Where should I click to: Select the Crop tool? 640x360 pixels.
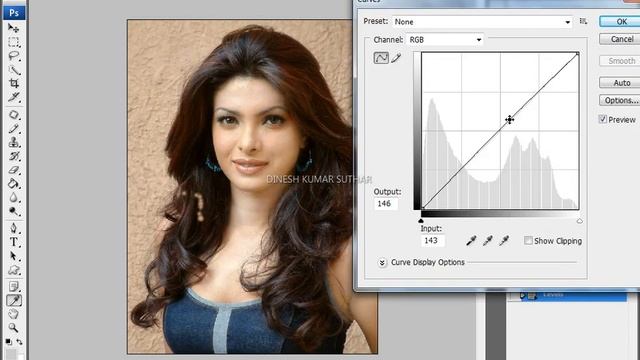(13, 83)
